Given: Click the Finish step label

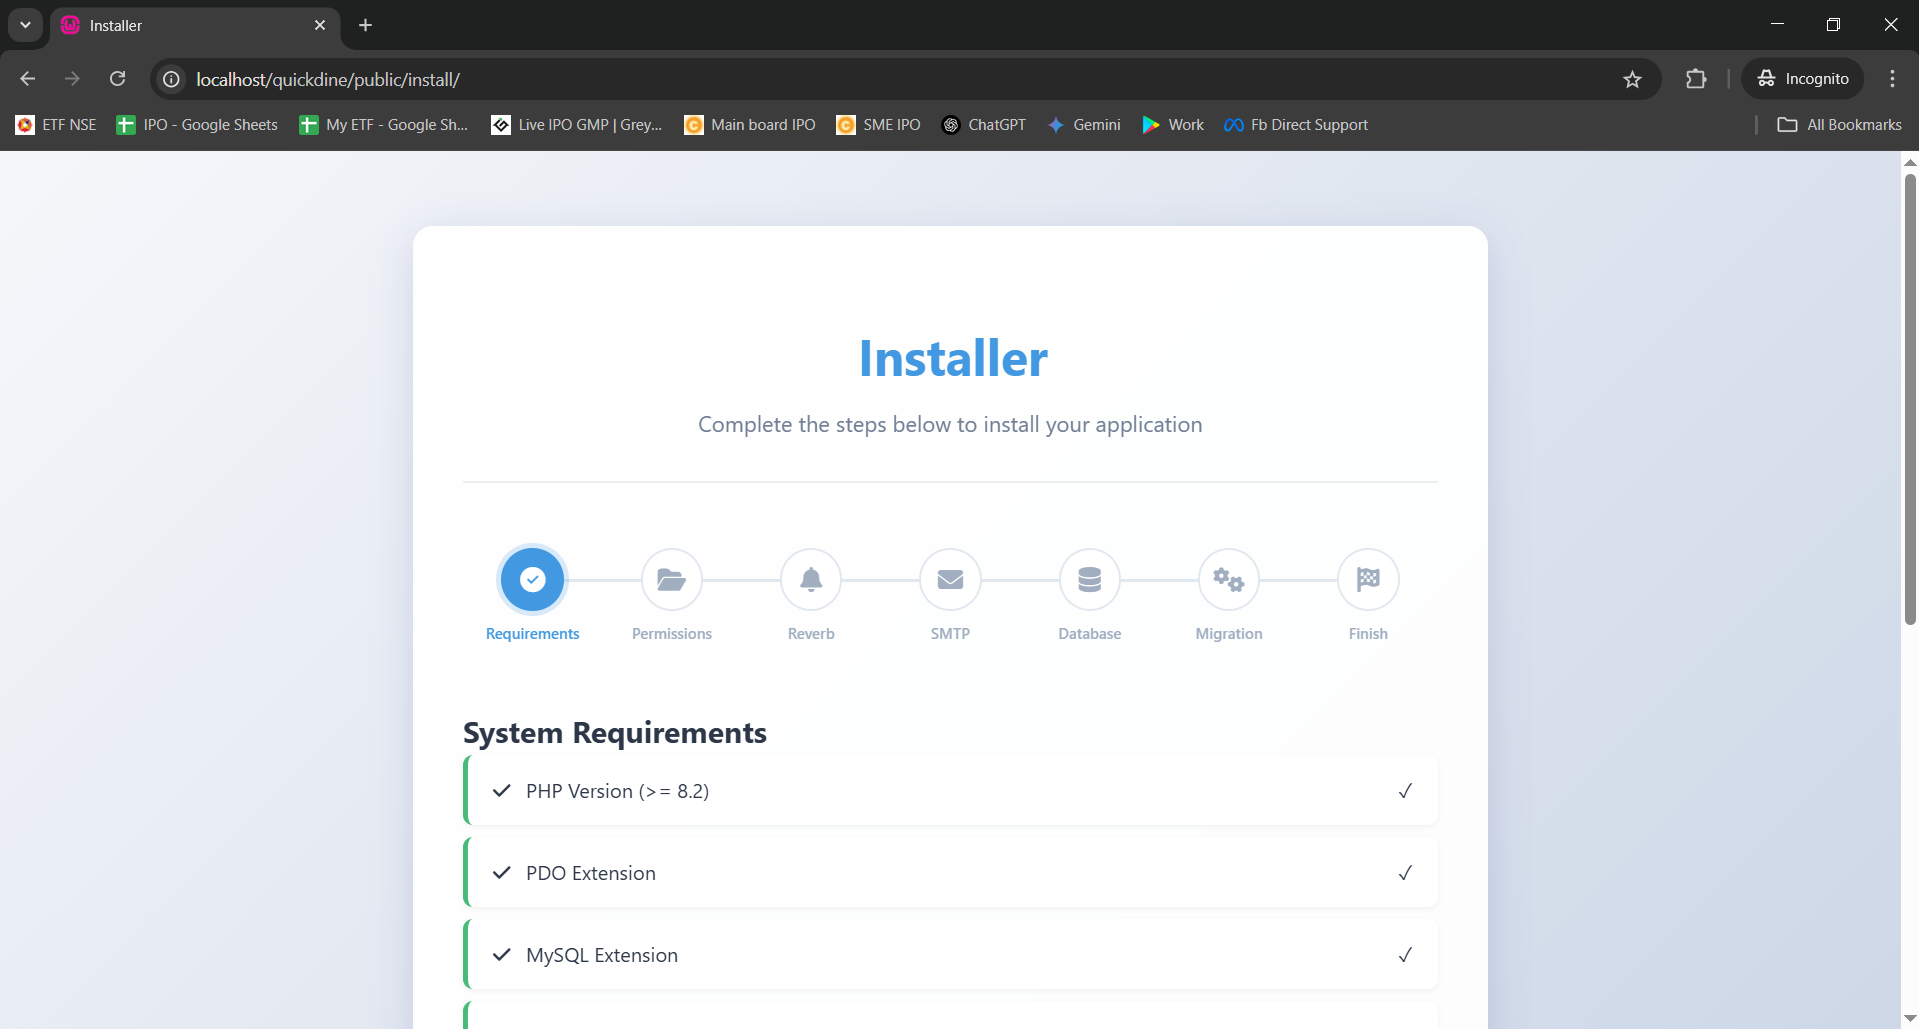Looking at the screenshot, I should (1368, 634).
